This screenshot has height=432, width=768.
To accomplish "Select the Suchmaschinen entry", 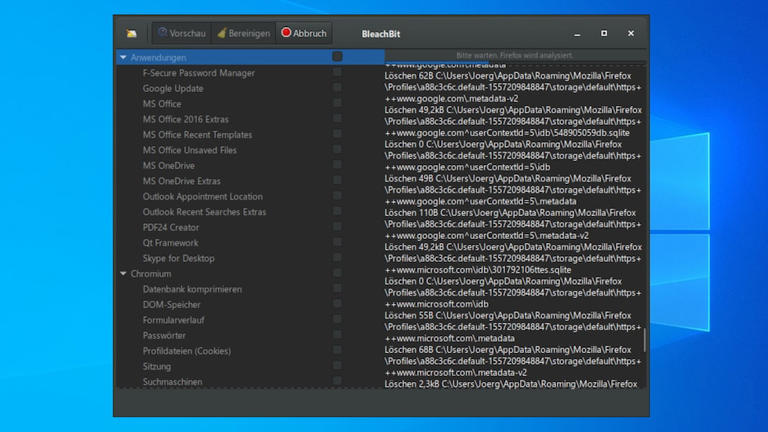I will click(x=172, y=382).
